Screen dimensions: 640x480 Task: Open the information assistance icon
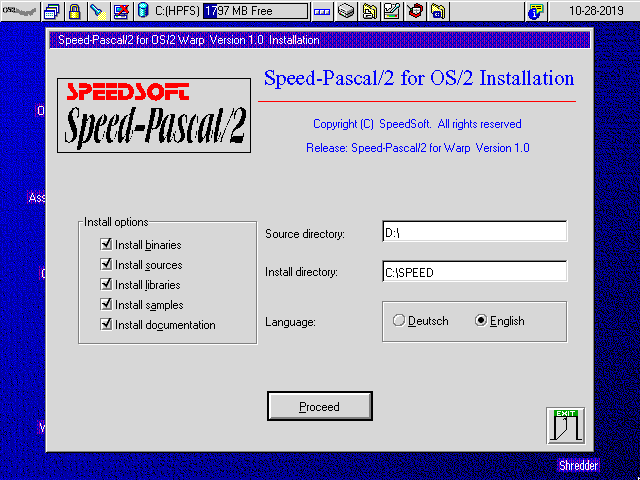coord(536,11)
